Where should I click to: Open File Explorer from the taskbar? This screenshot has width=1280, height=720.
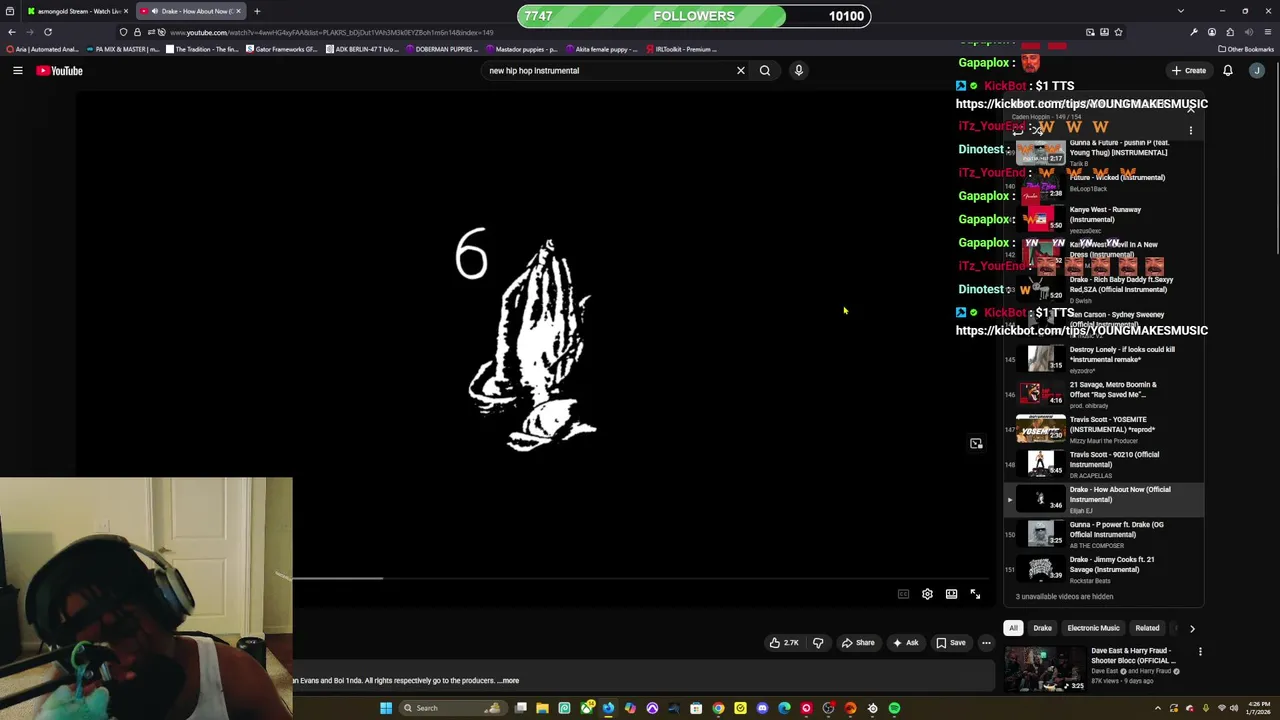(x=542, y=708)
